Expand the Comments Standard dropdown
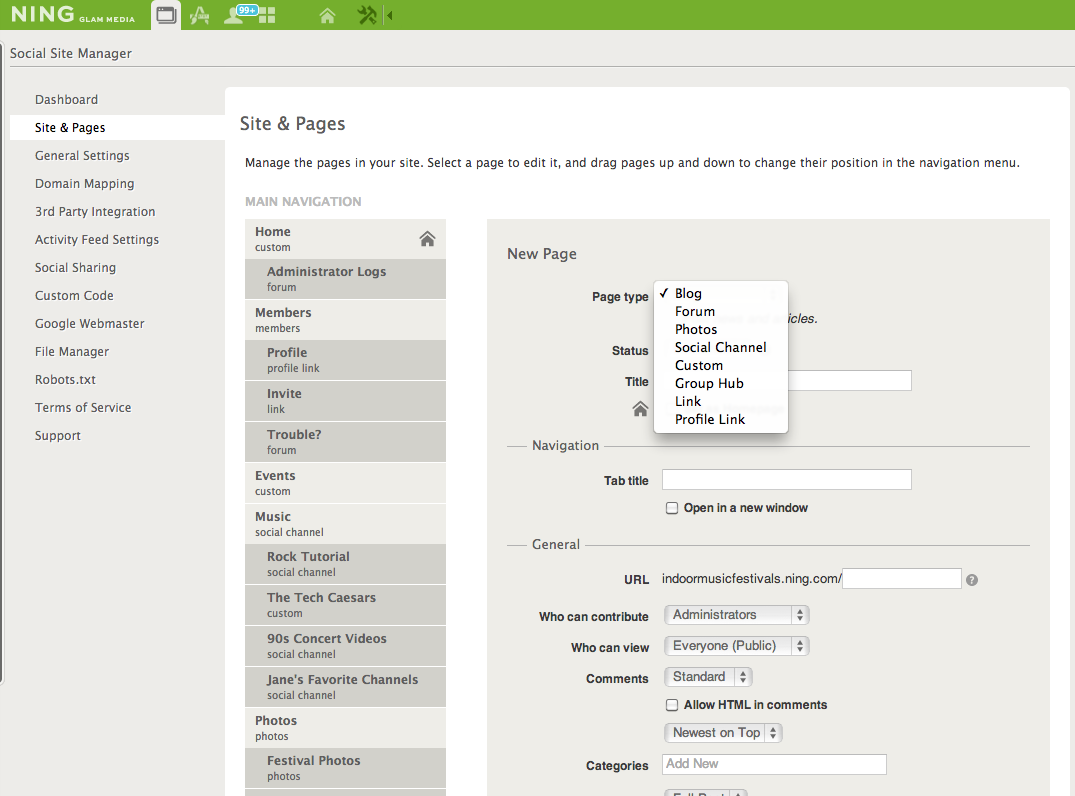Viewport: 1075px width, 796px height. click(708, 677)
